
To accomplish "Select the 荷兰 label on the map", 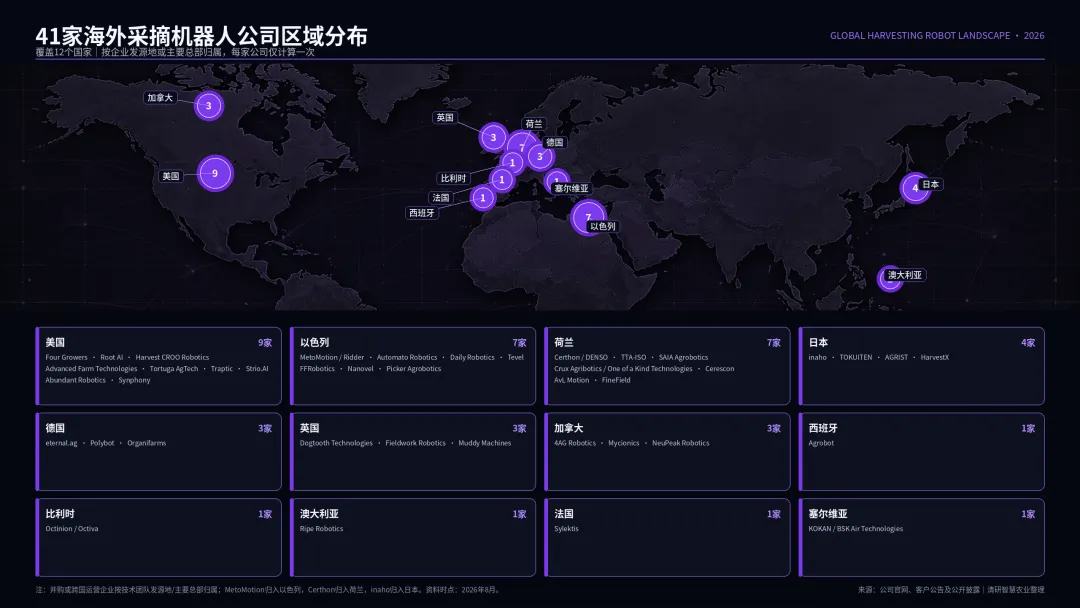I will pos(534,124).
